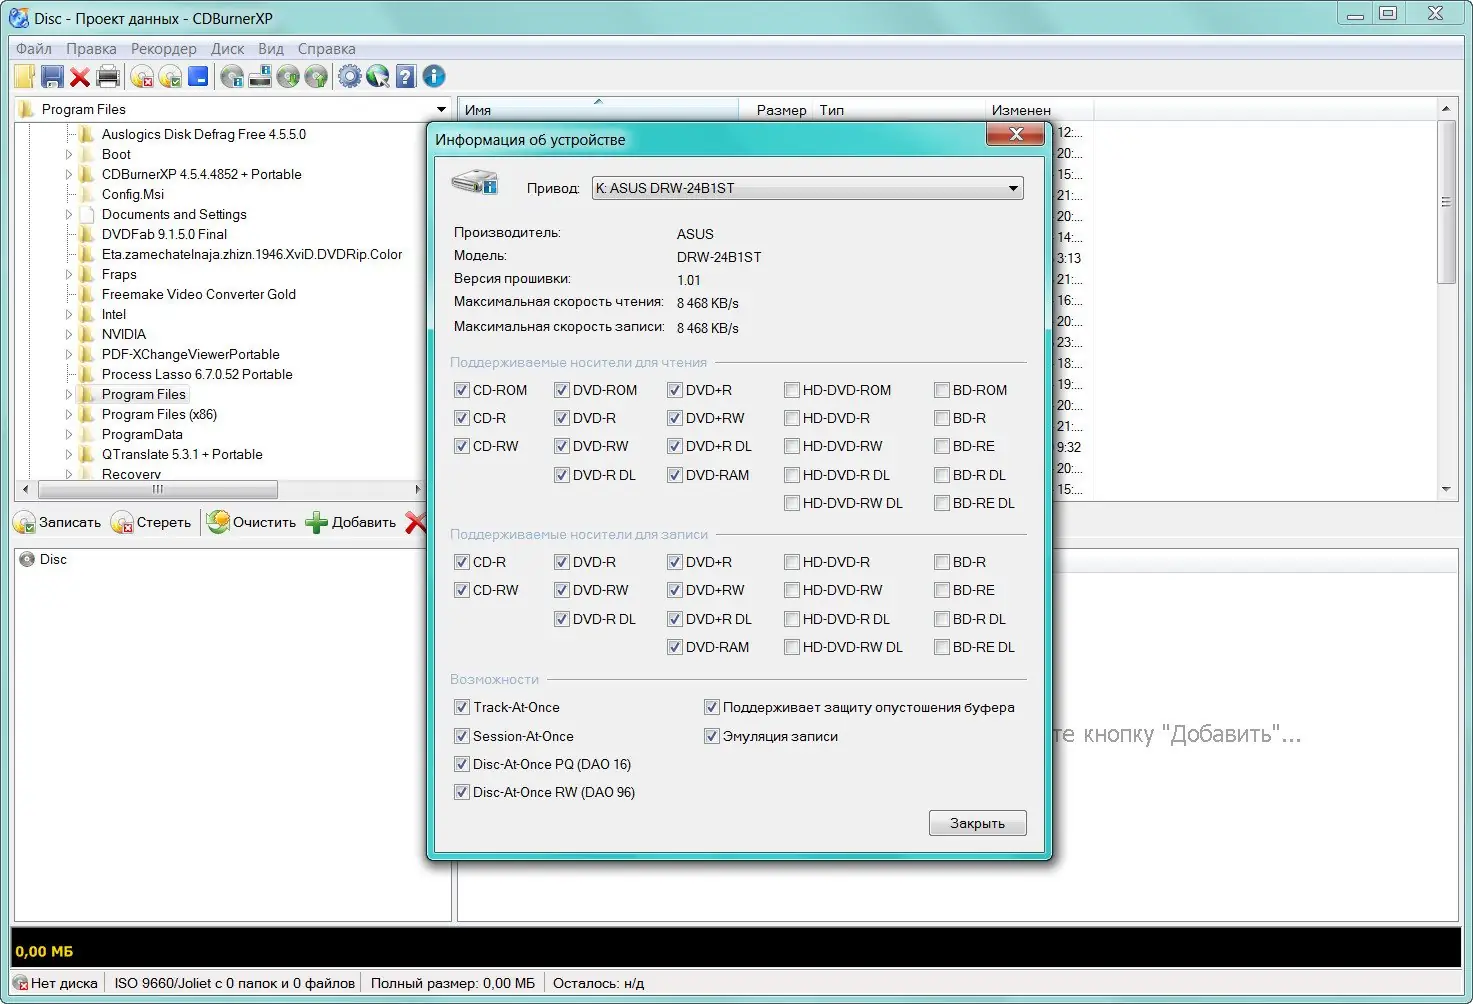Open the Вид menu
This screenshot has height=1004, width=1473.
[x=271, y=48]
